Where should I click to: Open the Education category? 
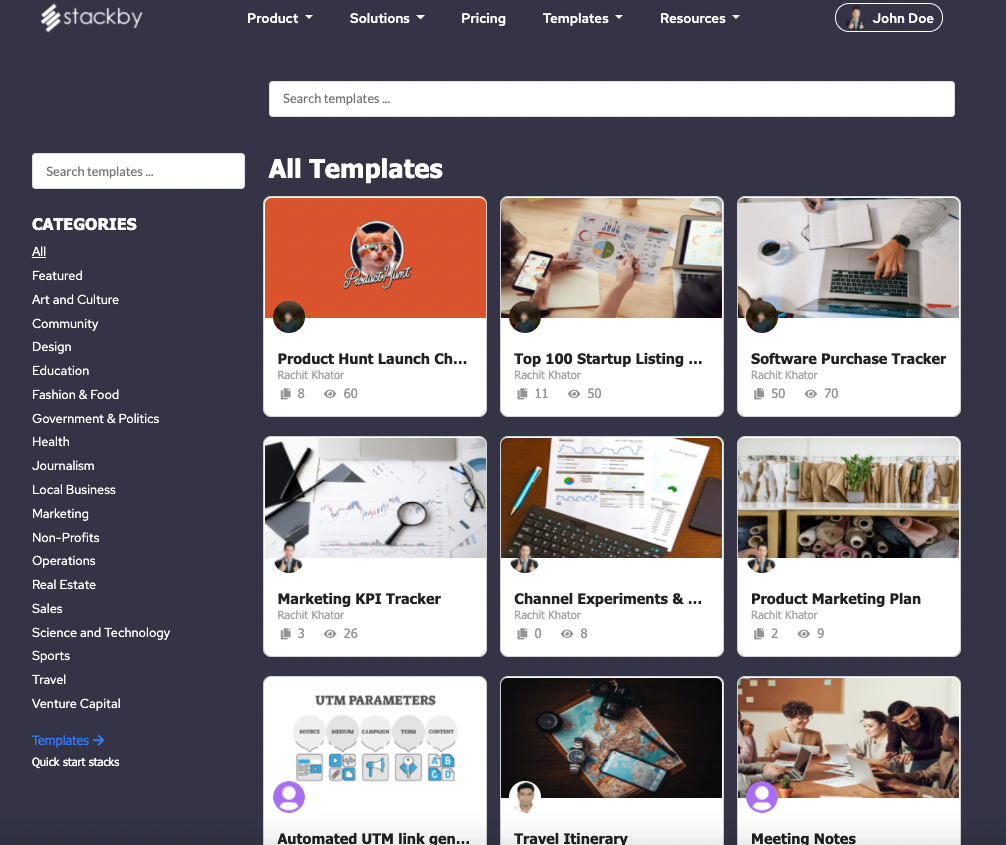60,371
